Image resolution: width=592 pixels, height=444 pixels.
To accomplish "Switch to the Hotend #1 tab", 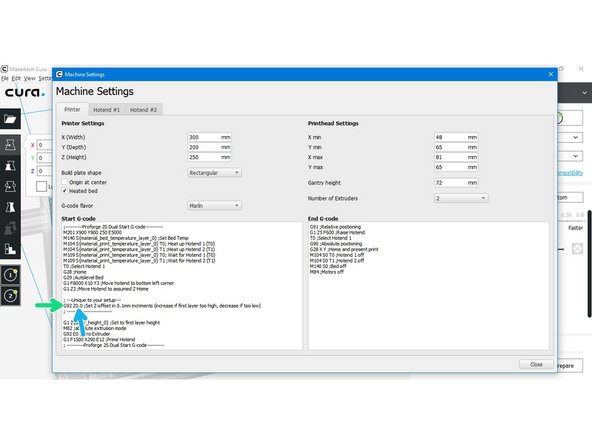I will [106, 110].
